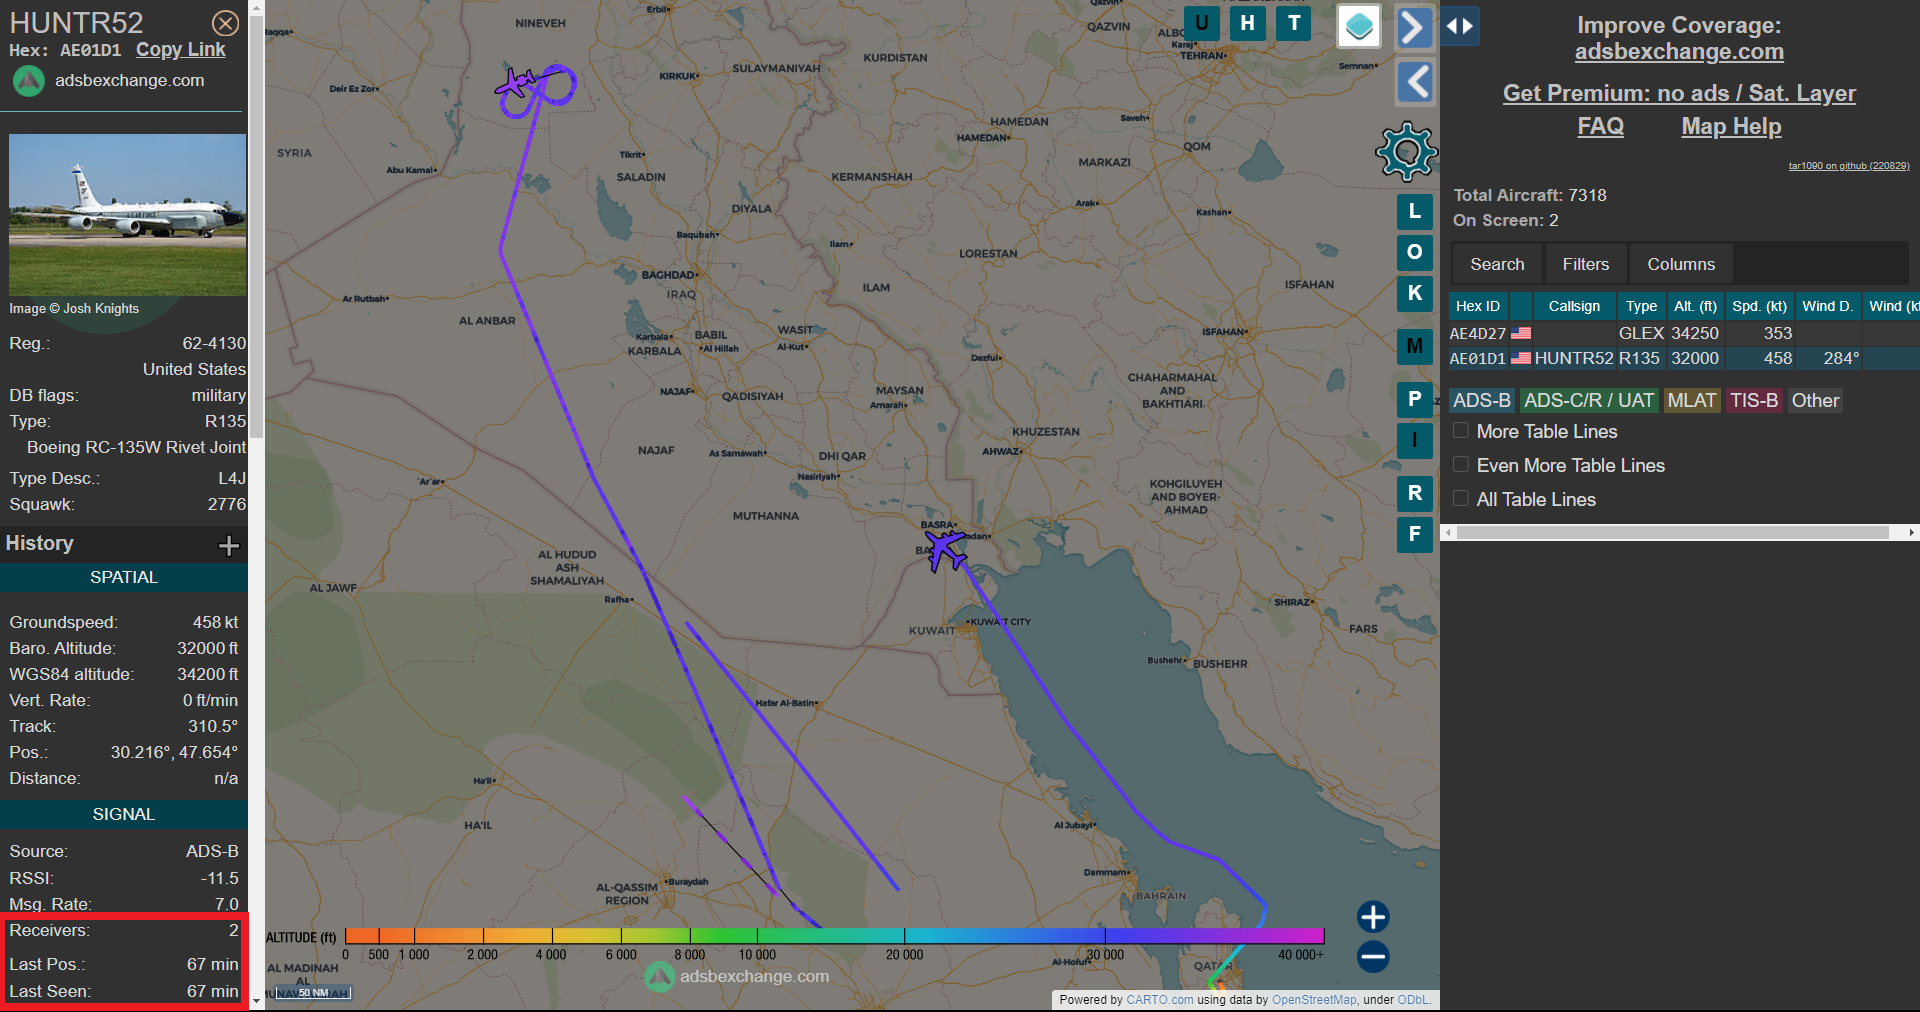This screenshot has height=1012, width=1920.
Task: Zoom out with the minus button
Action: [x=1373, y=957]
